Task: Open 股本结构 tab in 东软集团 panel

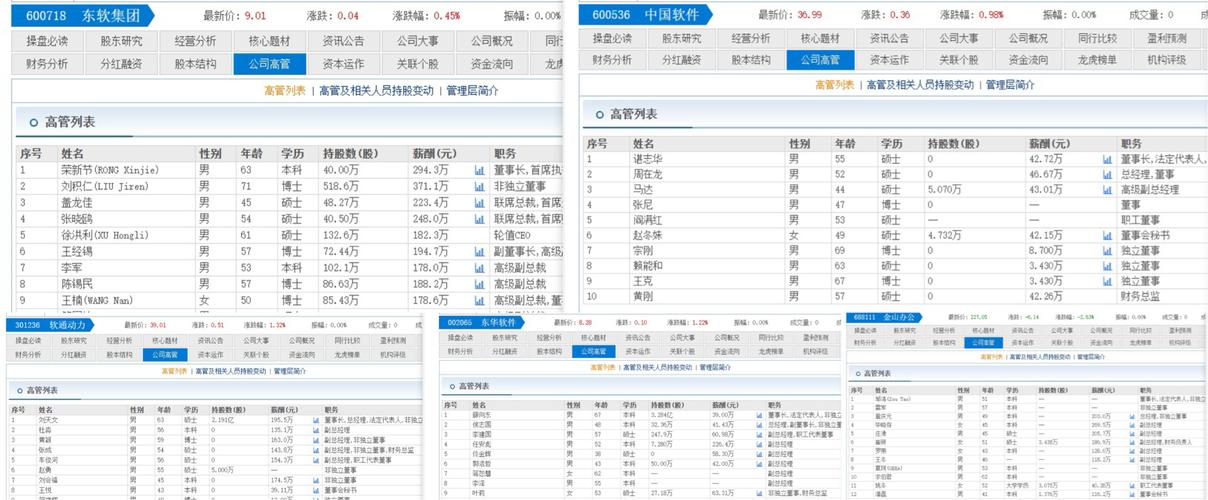Action: pos(196,63)
